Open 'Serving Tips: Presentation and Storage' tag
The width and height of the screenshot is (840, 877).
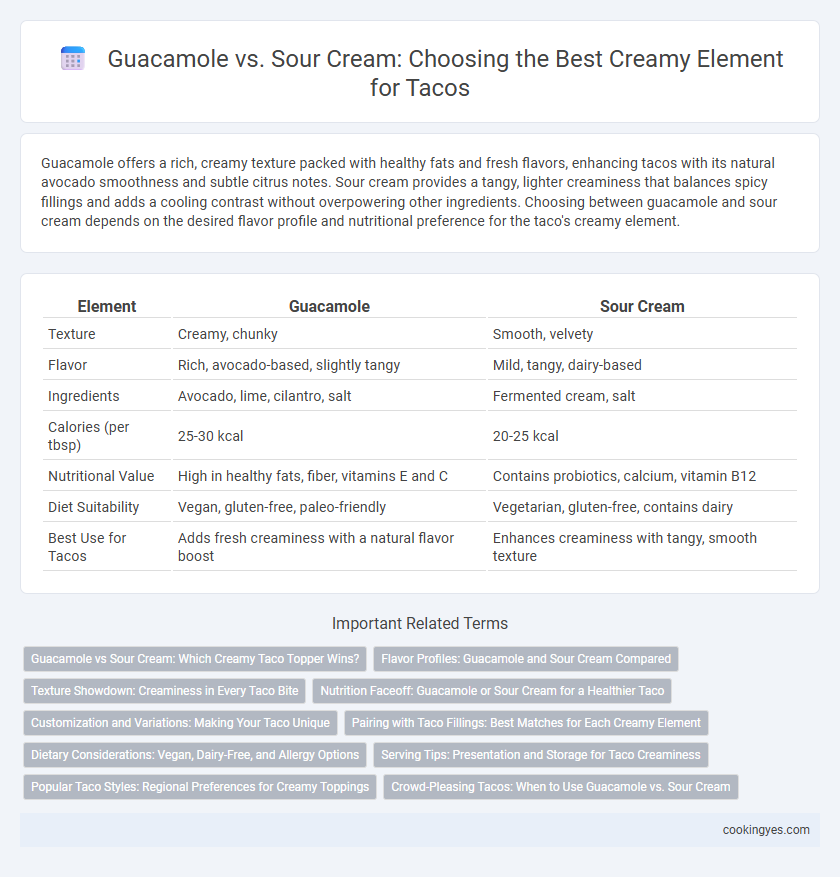click(540, 755)
